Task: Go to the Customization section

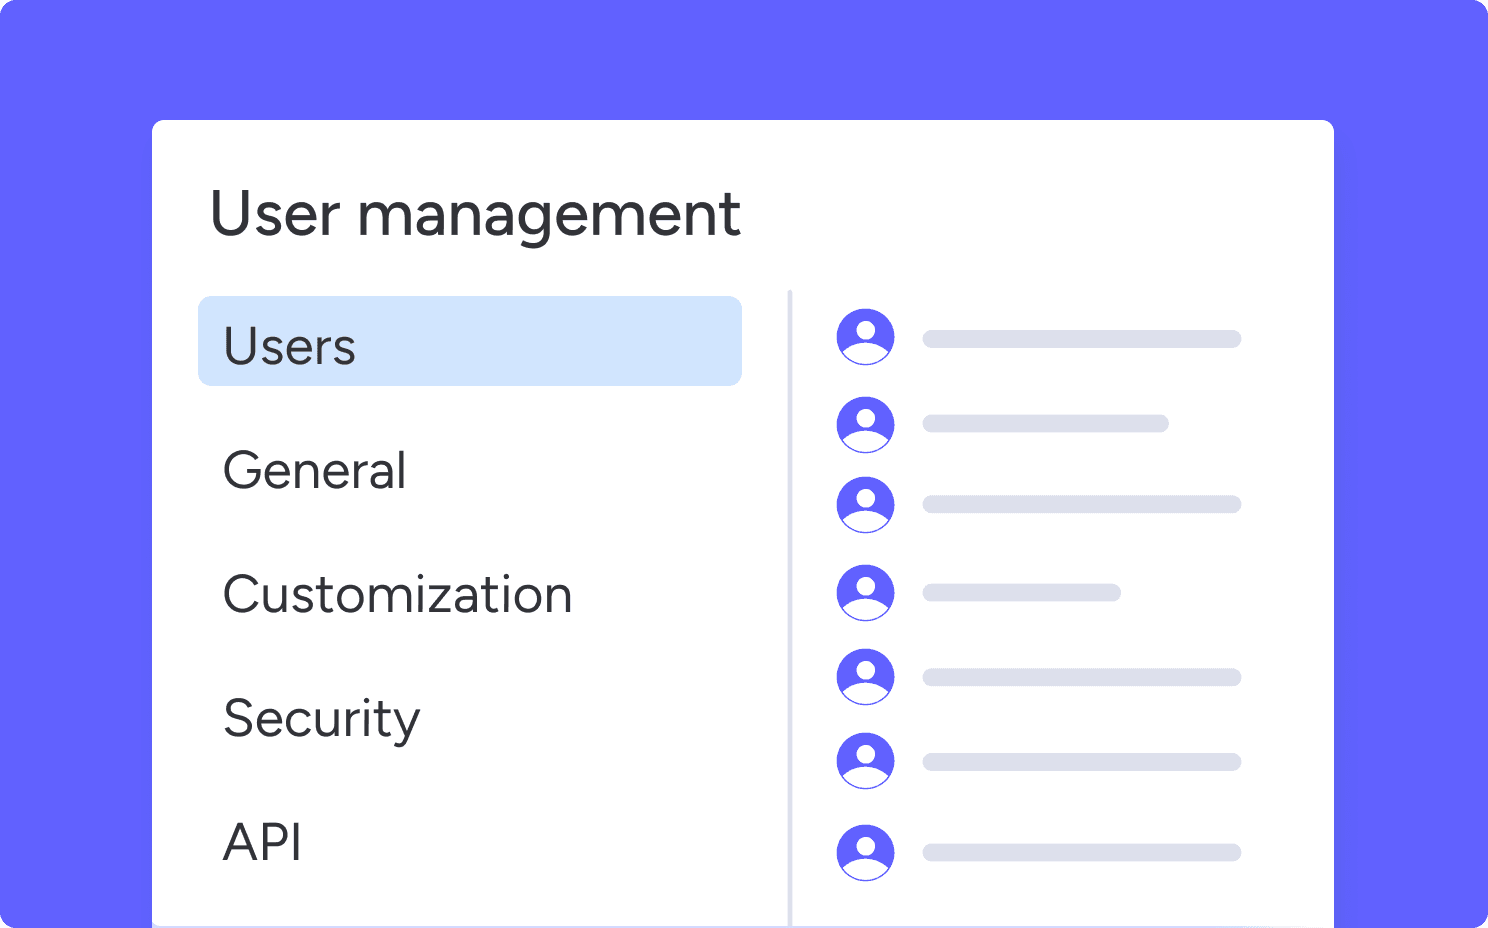Action: (x=397, y=595)
